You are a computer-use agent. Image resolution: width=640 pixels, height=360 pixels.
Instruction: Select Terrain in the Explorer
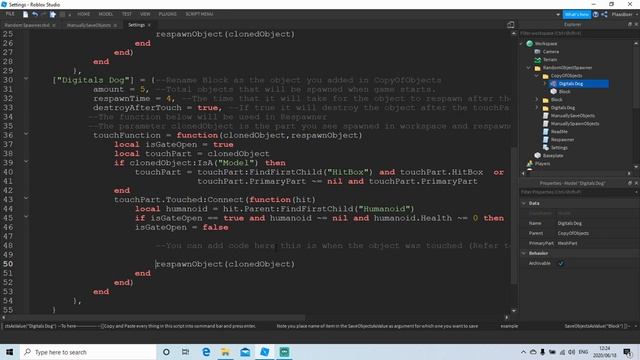(549, 60)
